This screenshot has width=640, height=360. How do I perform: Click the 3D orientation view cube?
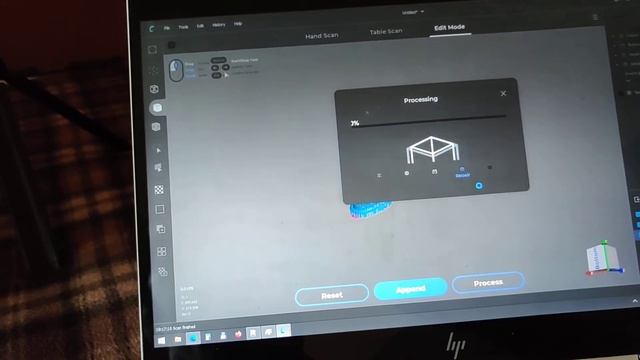(x=604, y=258)
